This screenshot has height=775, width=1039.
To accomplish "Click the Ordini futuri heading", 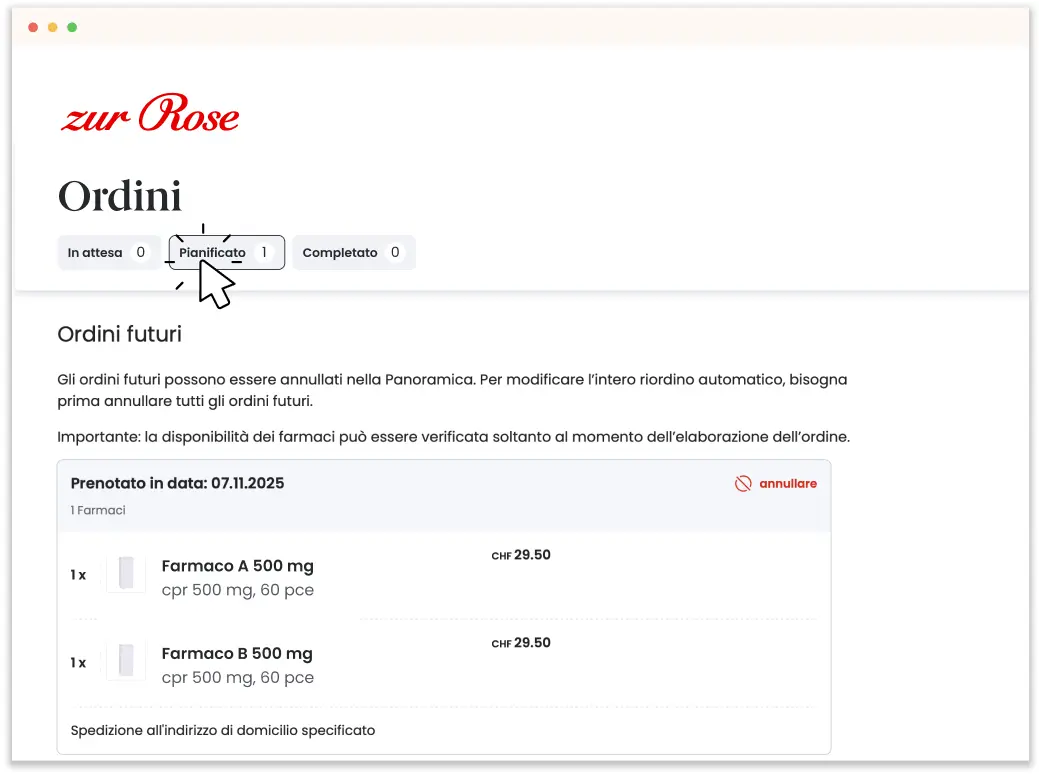I will point(119,334).
